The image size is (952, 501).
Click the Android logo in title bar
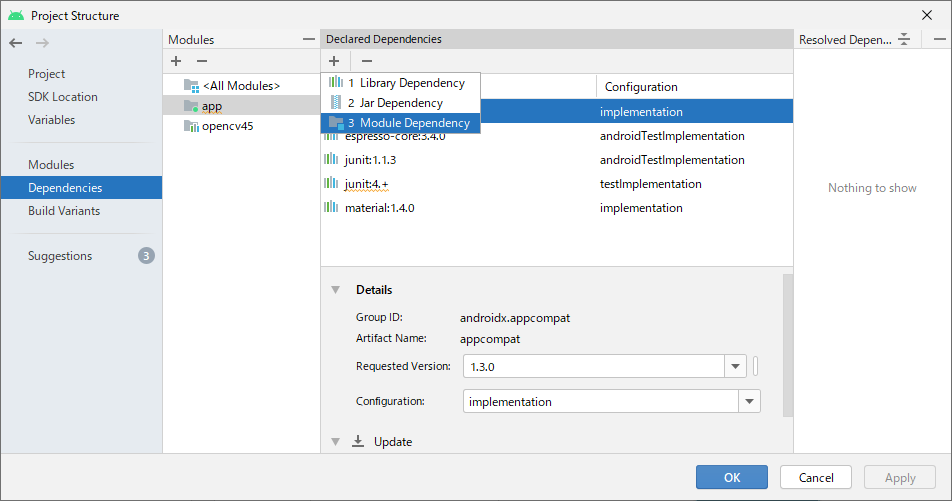click(16, 15)
